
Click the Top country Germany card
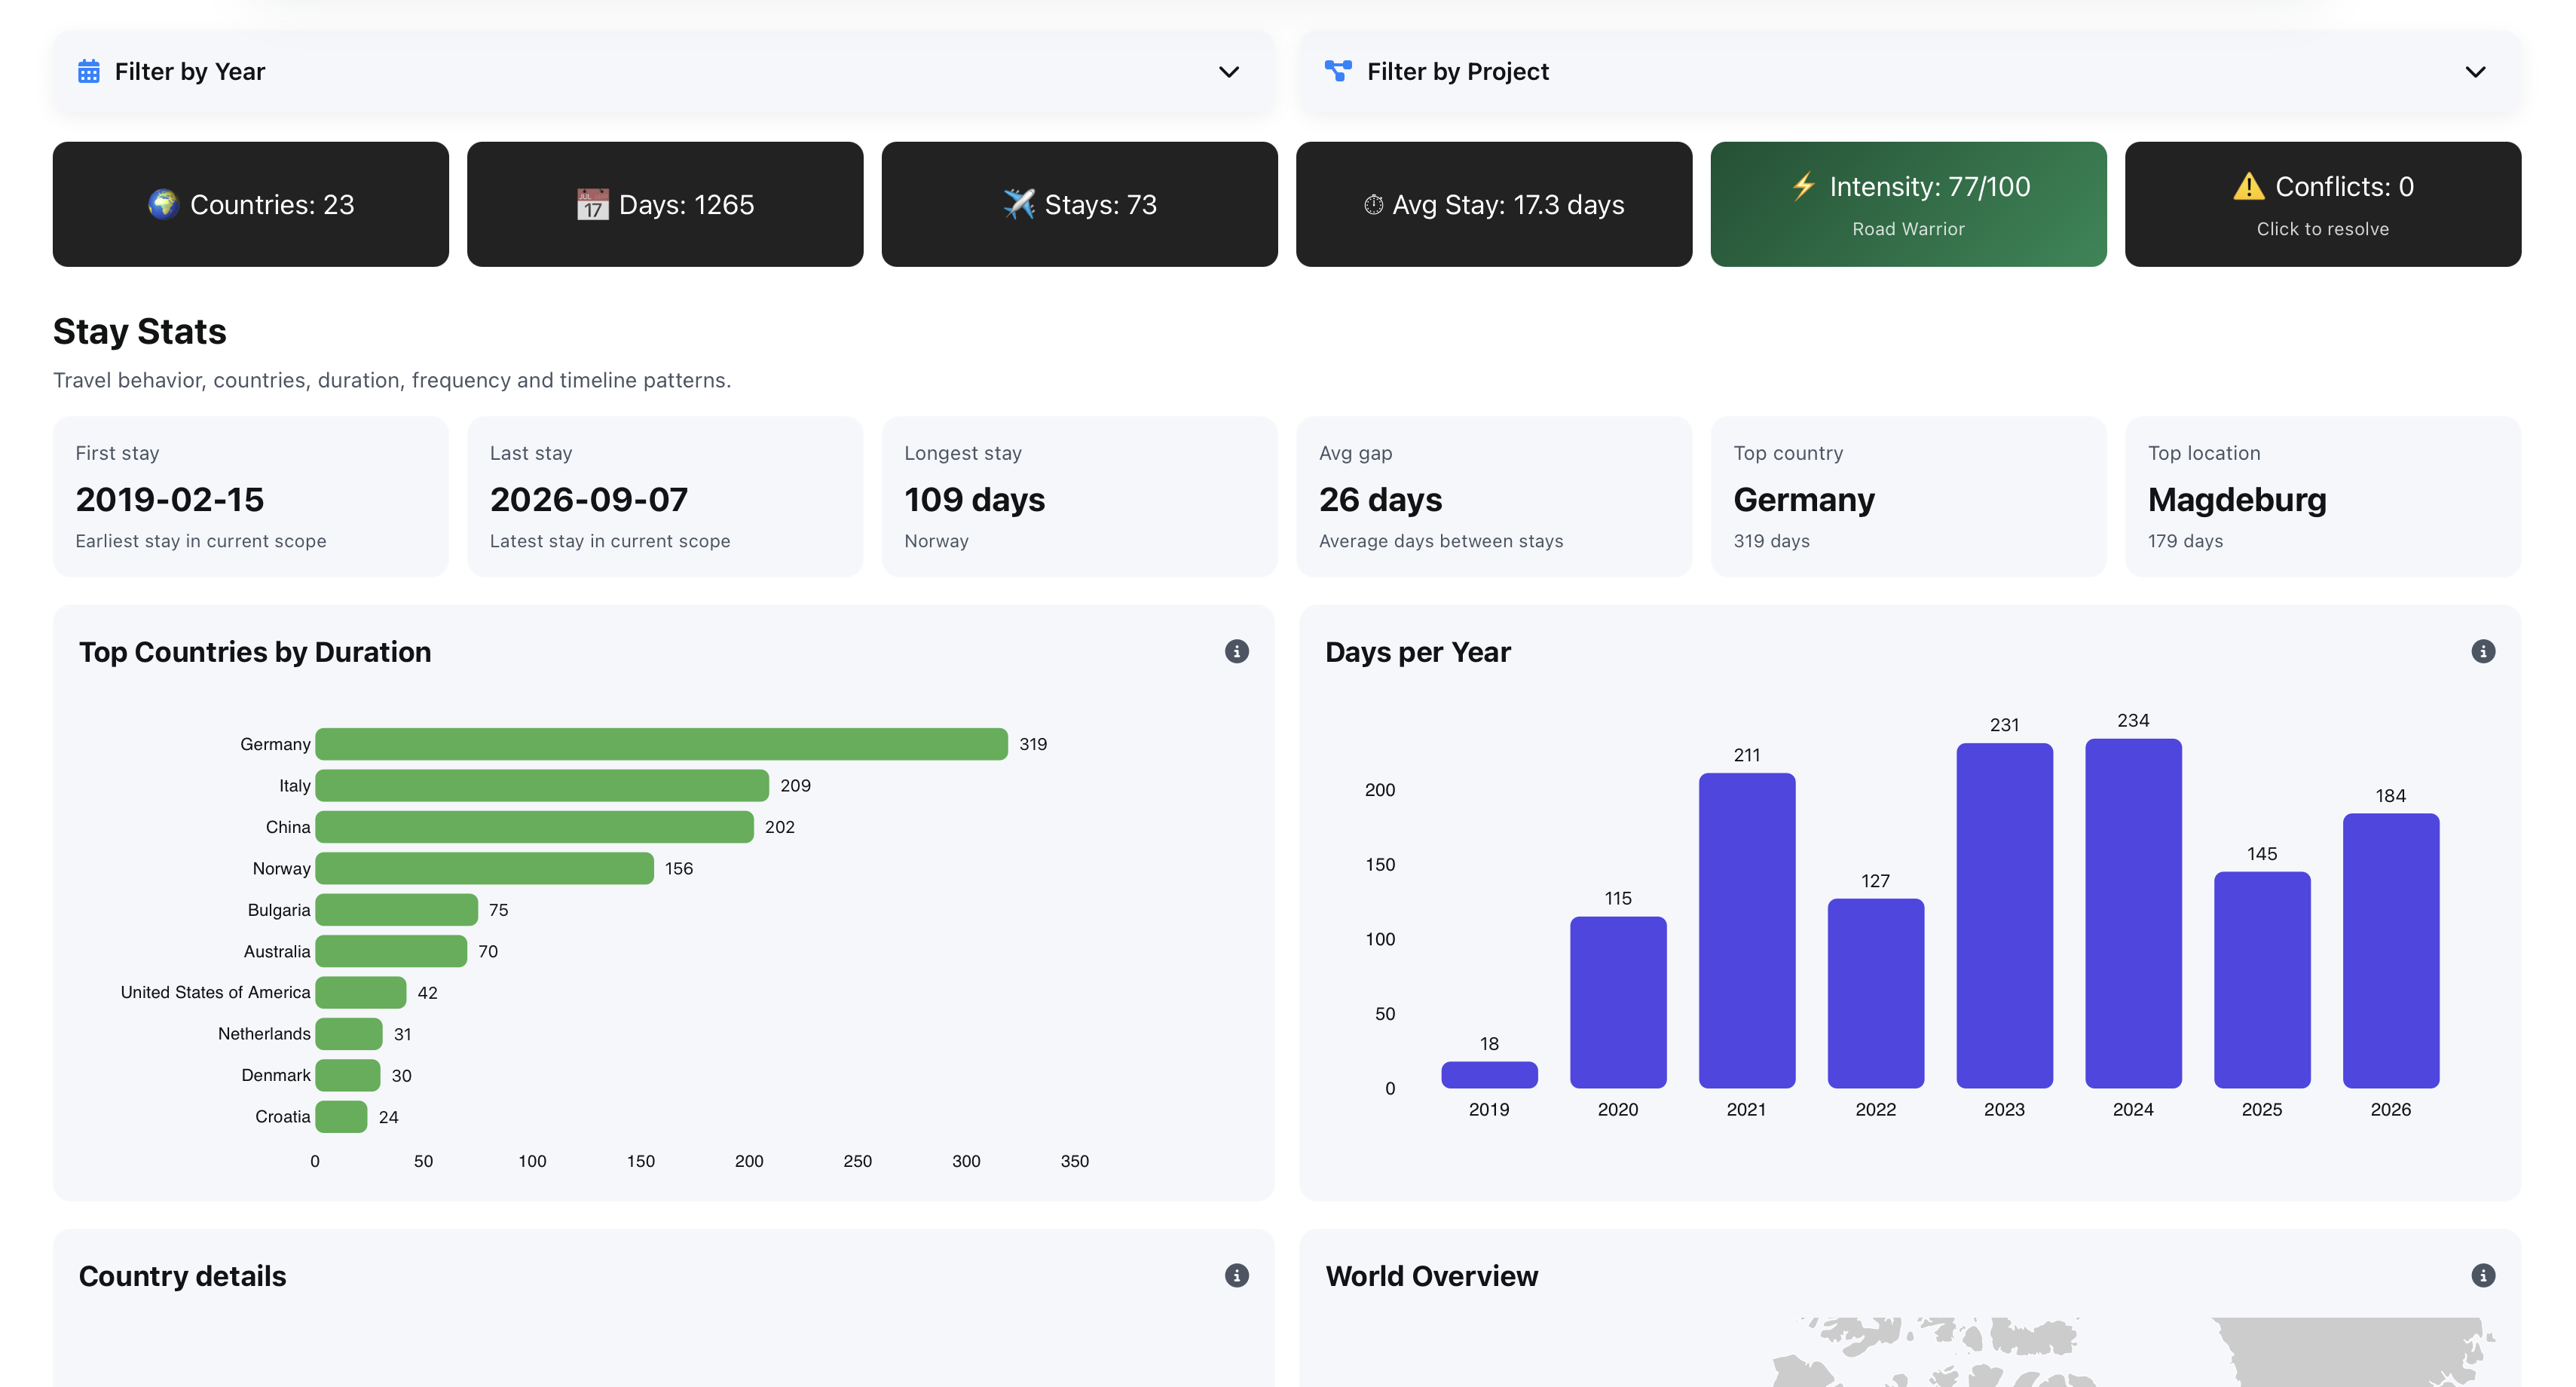click(1908, 496)
